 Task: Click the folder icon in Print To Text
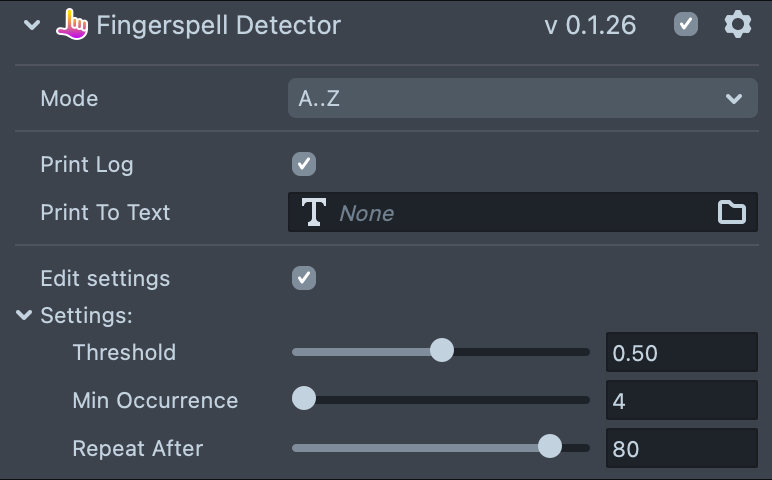point(732,212)
